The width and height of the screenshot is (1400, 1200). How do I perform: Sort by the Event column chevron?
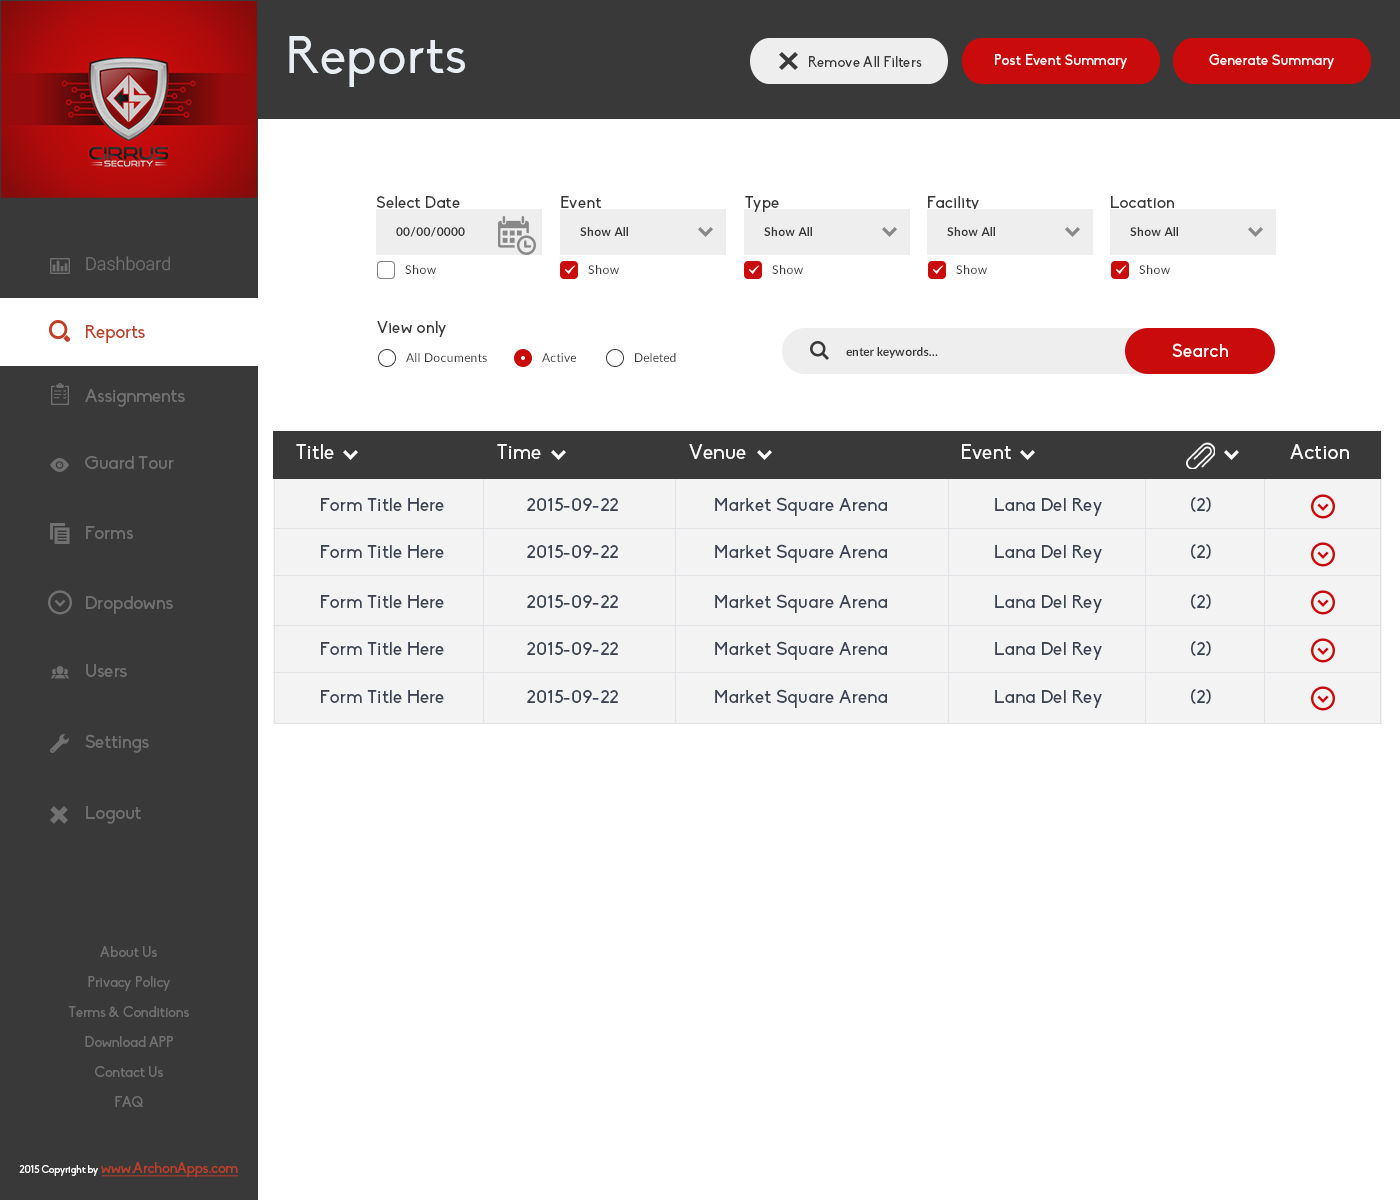click(x=1028, y=455)
